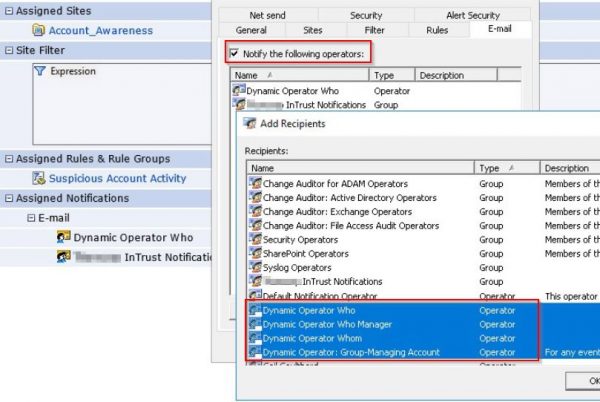
Task: Click the Suspicious Account Activity rule icon
Action: click(39, 178)
